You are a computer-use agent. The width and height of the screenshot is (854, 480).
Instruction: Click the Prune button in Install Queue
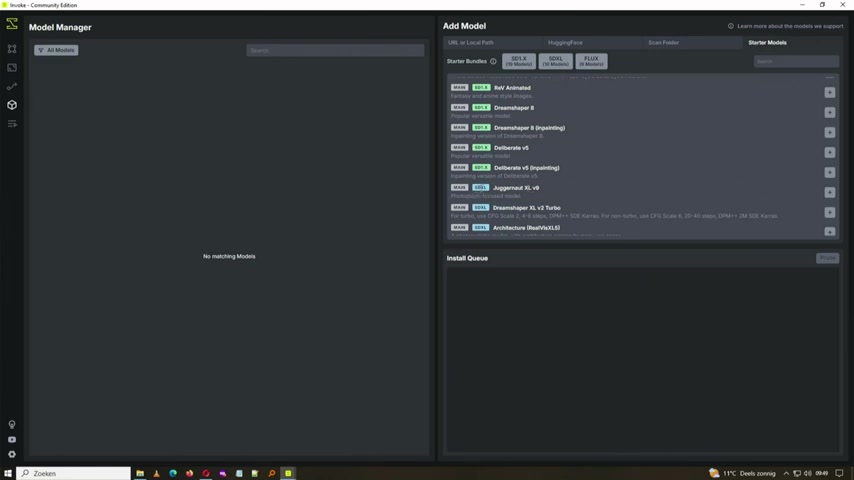point(827,258)
